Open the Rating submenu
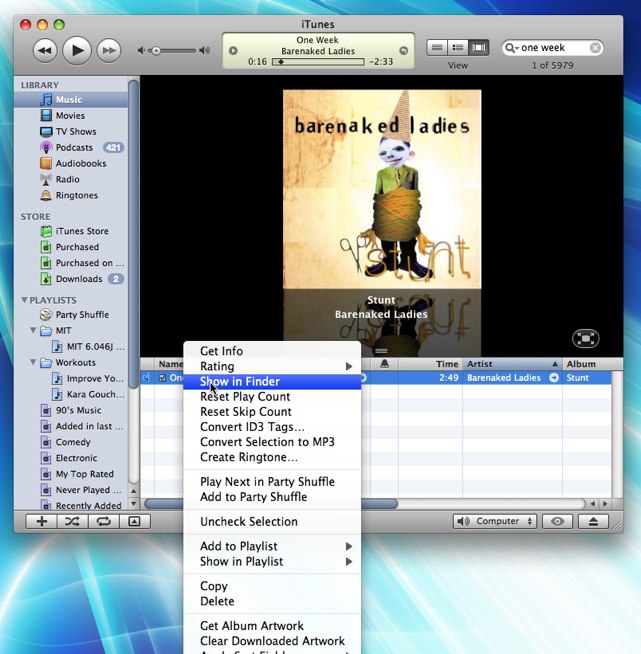The image size is (641, 654). [x=272, y=366]
